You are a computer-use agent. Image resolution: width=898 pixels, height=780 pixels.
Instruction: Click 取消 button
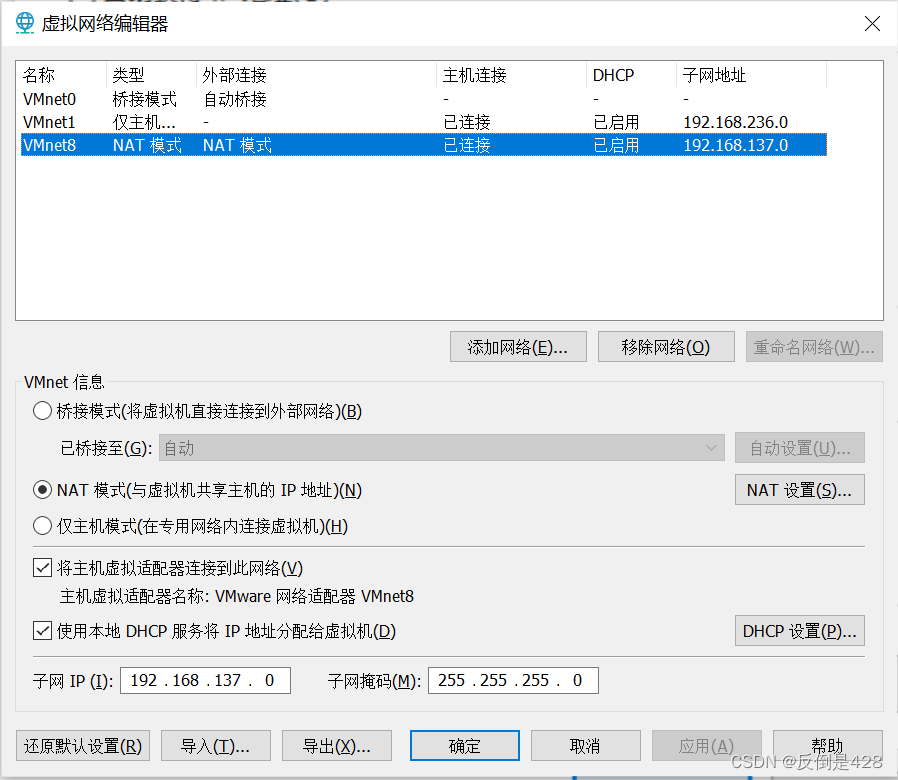(586, 746)
